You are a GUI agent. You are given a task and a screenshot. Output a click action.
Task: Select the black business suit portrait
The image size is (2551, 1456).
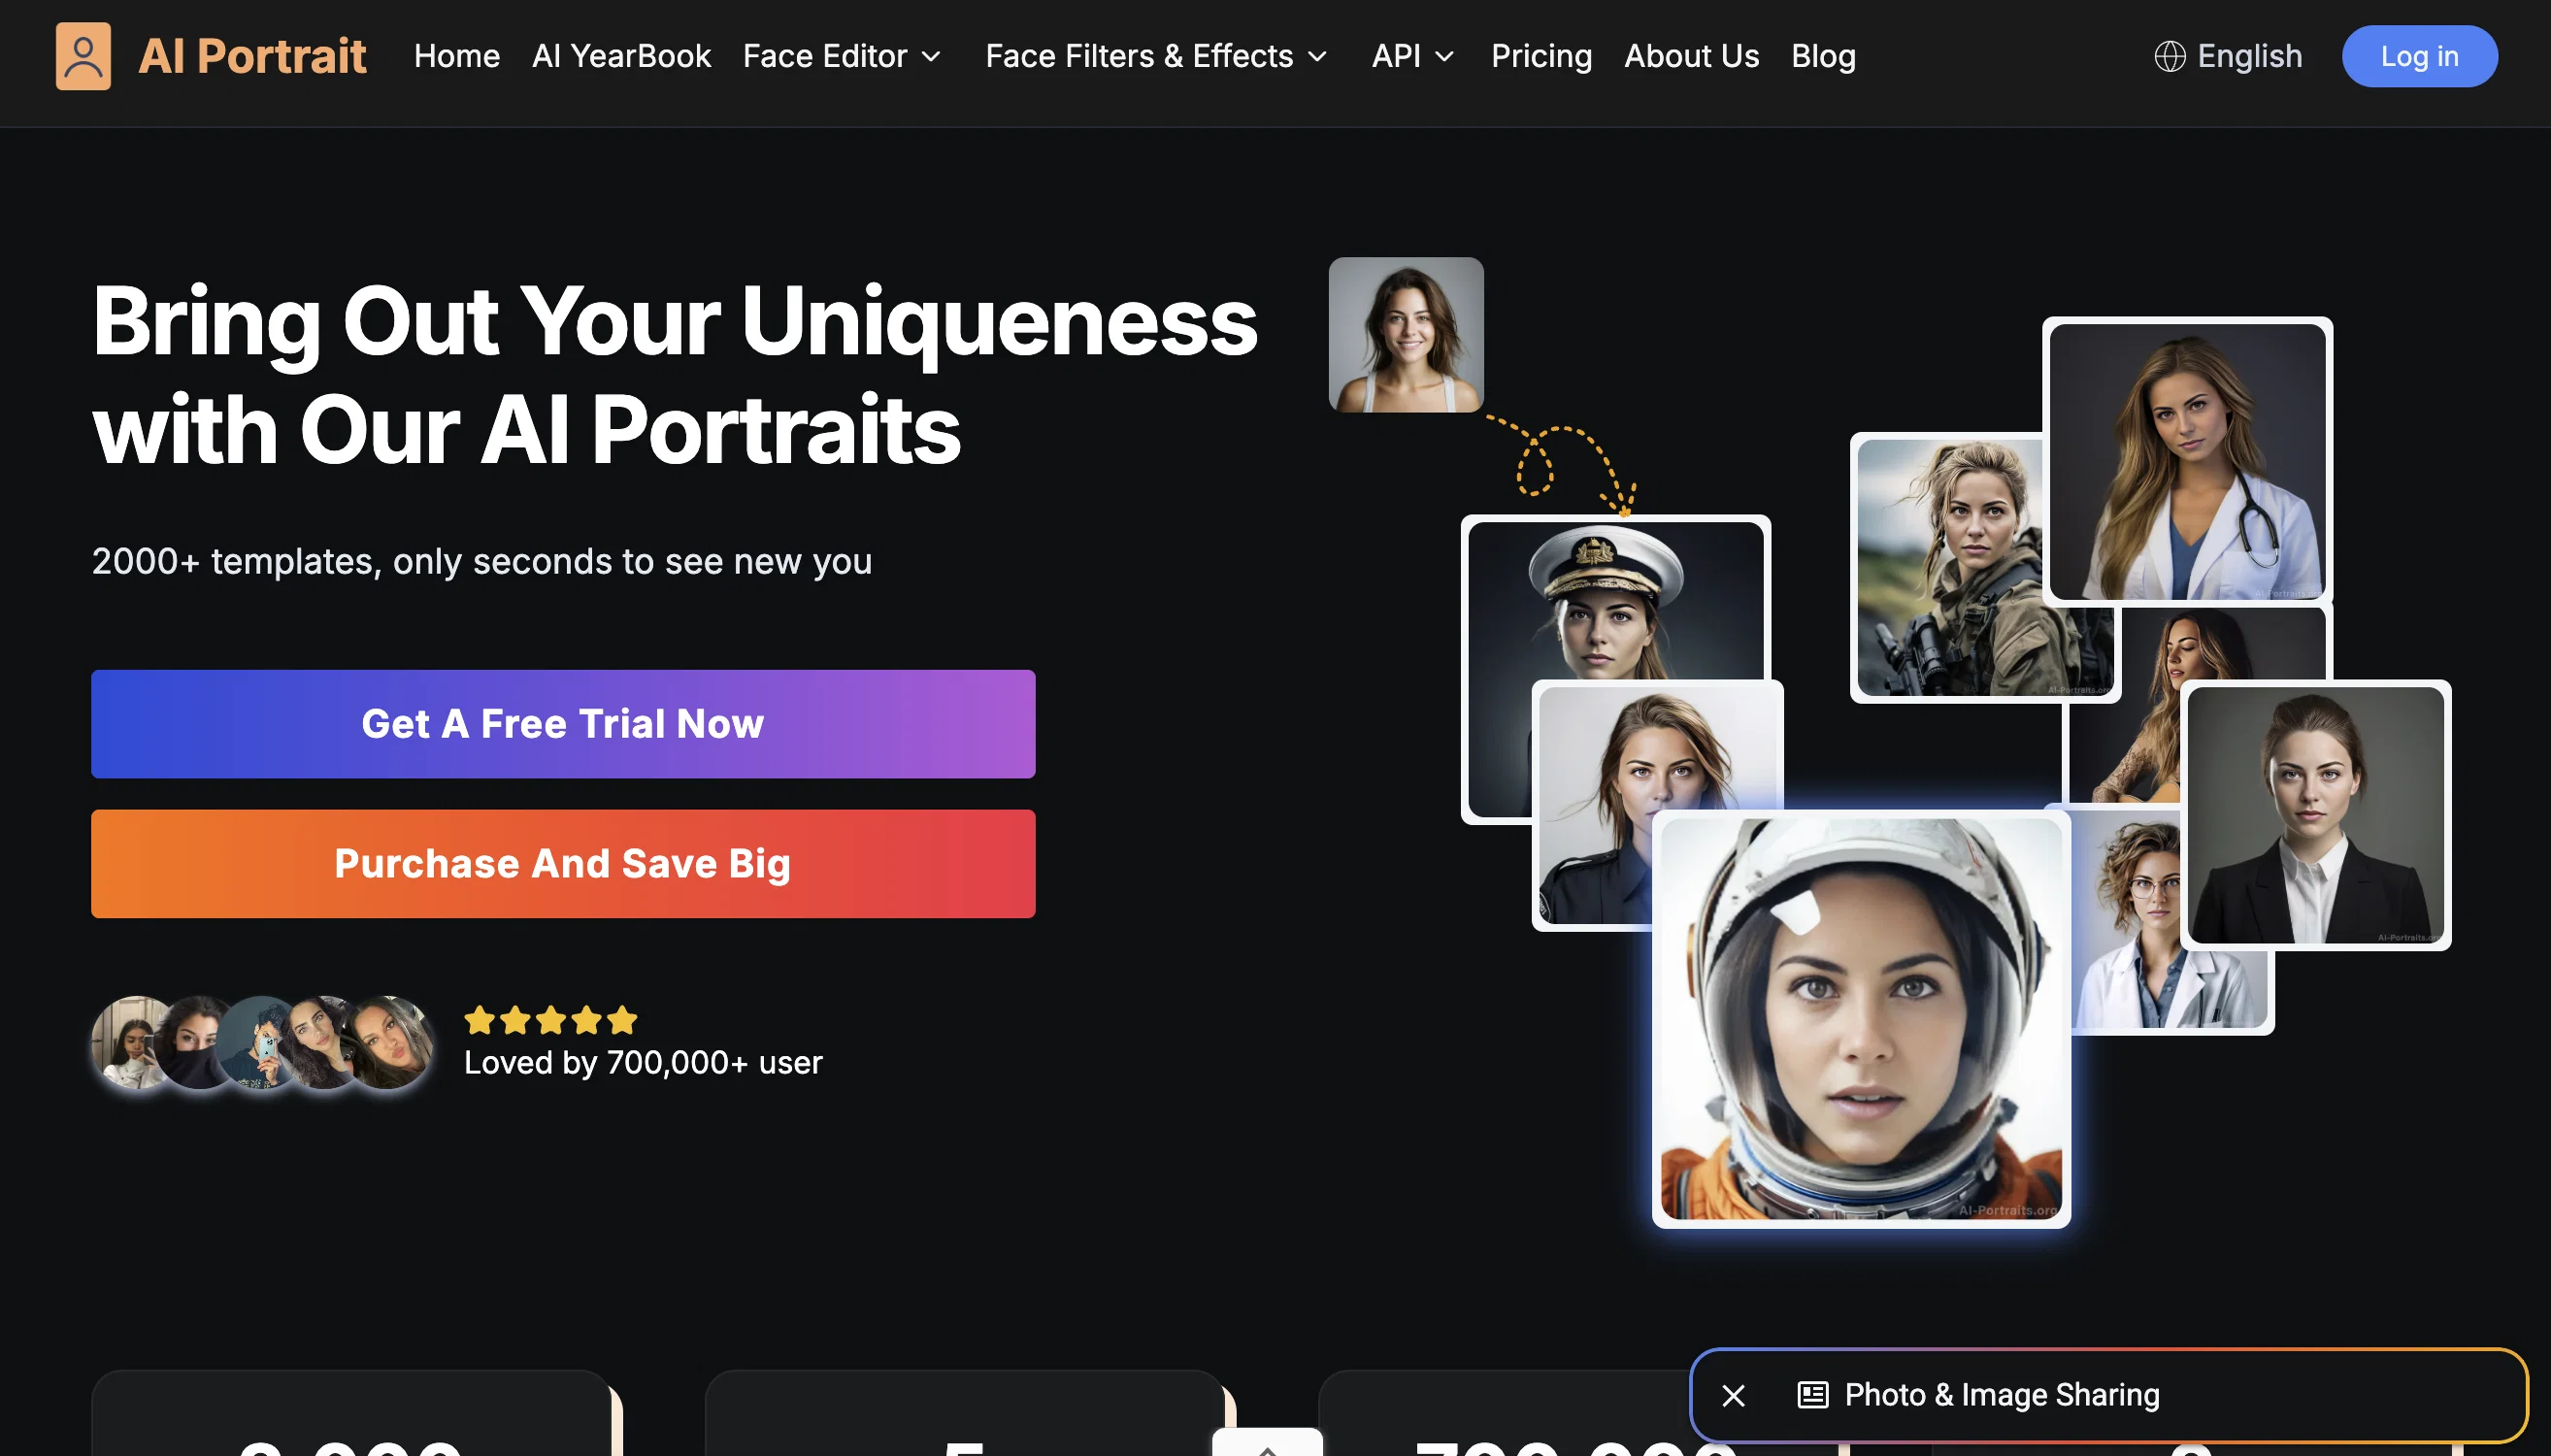2315,815
